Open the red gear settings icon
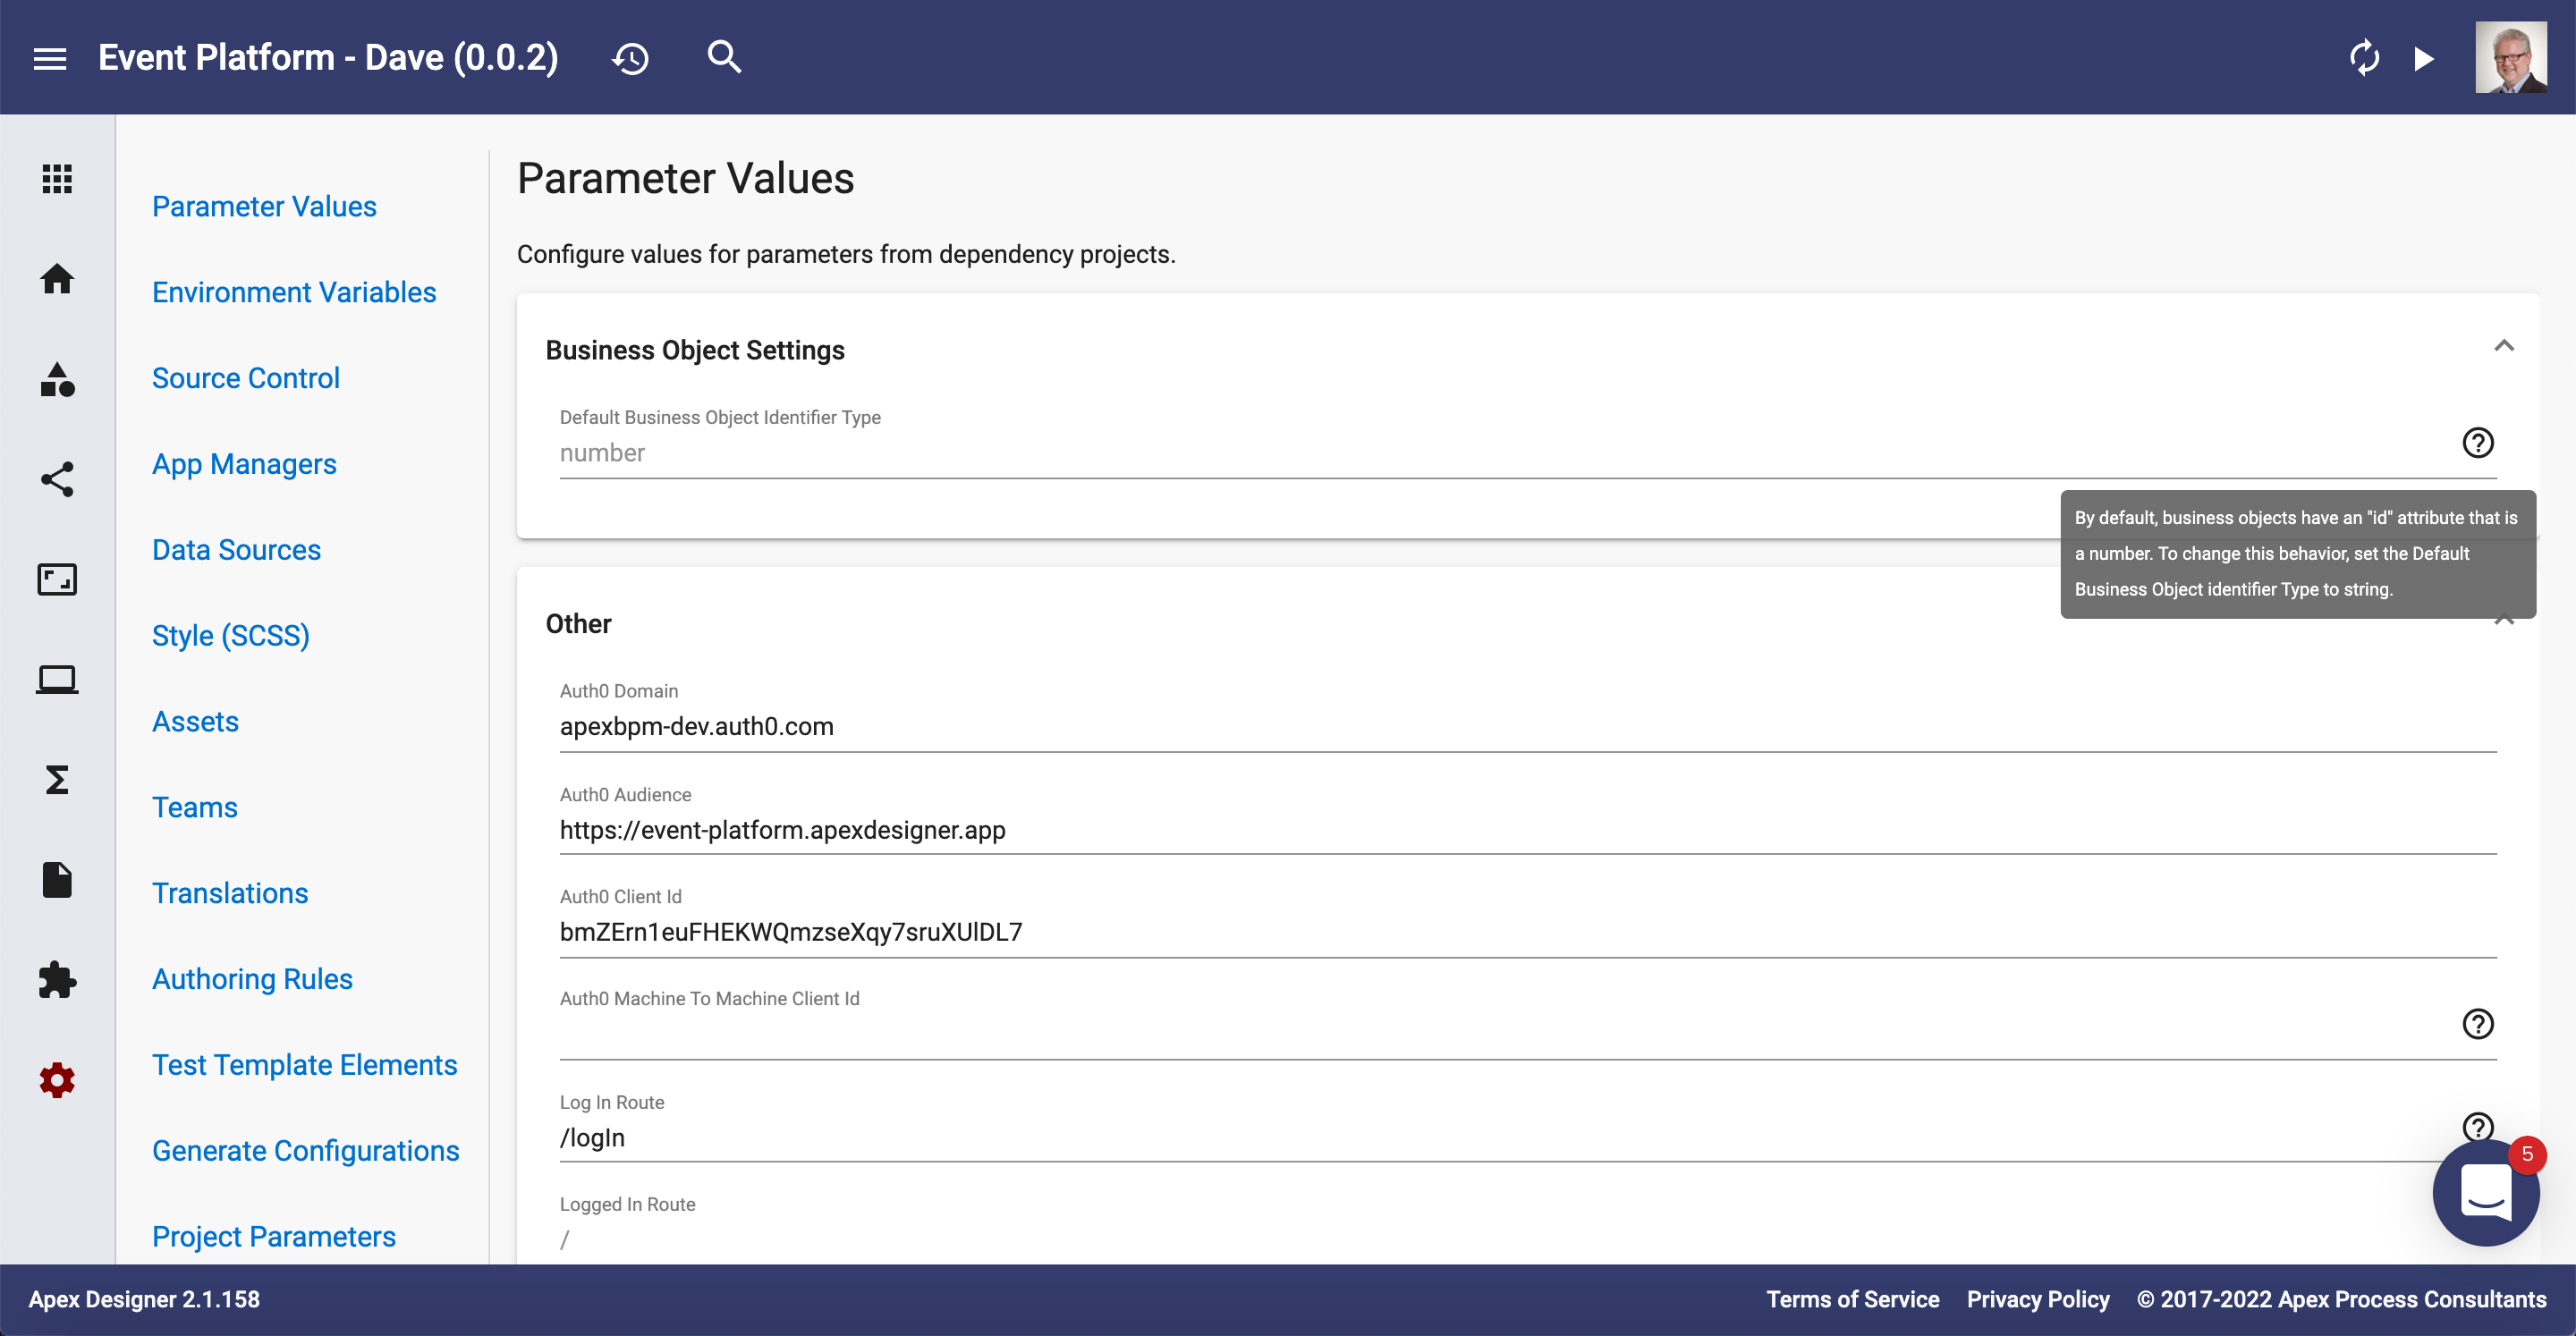The height and width of the screenshot is (1336, 2576). (x=57, y=1080)
